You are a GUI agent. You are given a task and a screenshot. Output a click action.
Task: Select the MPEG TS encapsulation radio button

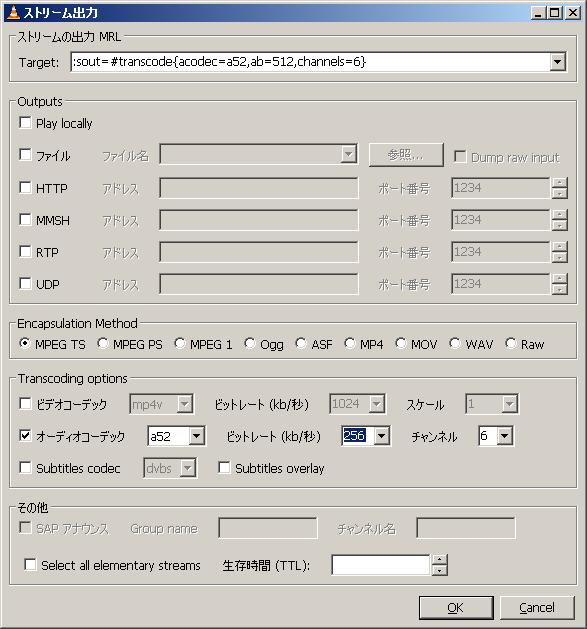tap(25, 343)
